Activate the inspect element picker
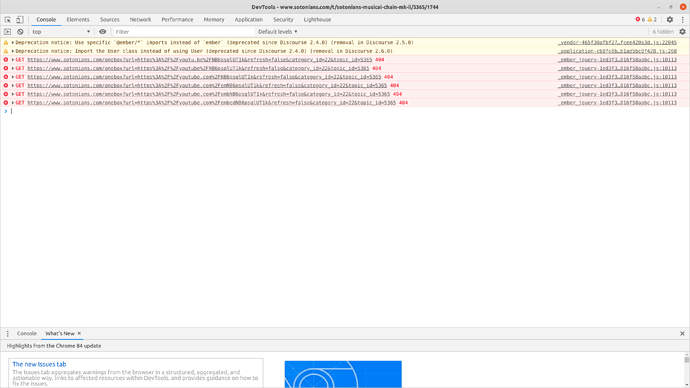Image resolution: width=690 pixels, height=388 pixels. pos(7,20)
